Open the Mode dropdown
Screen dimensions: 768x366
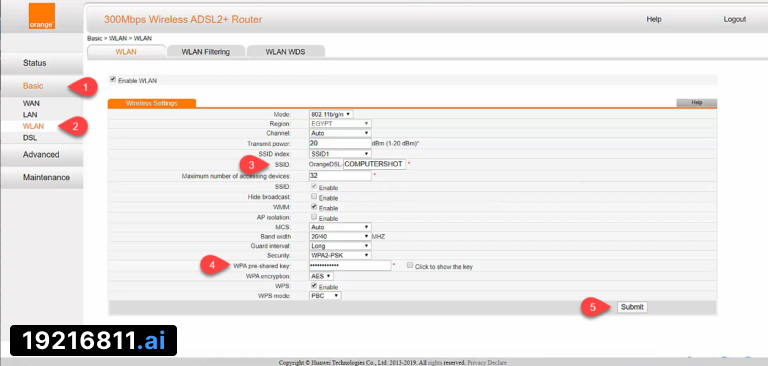[x=331, y=114]
